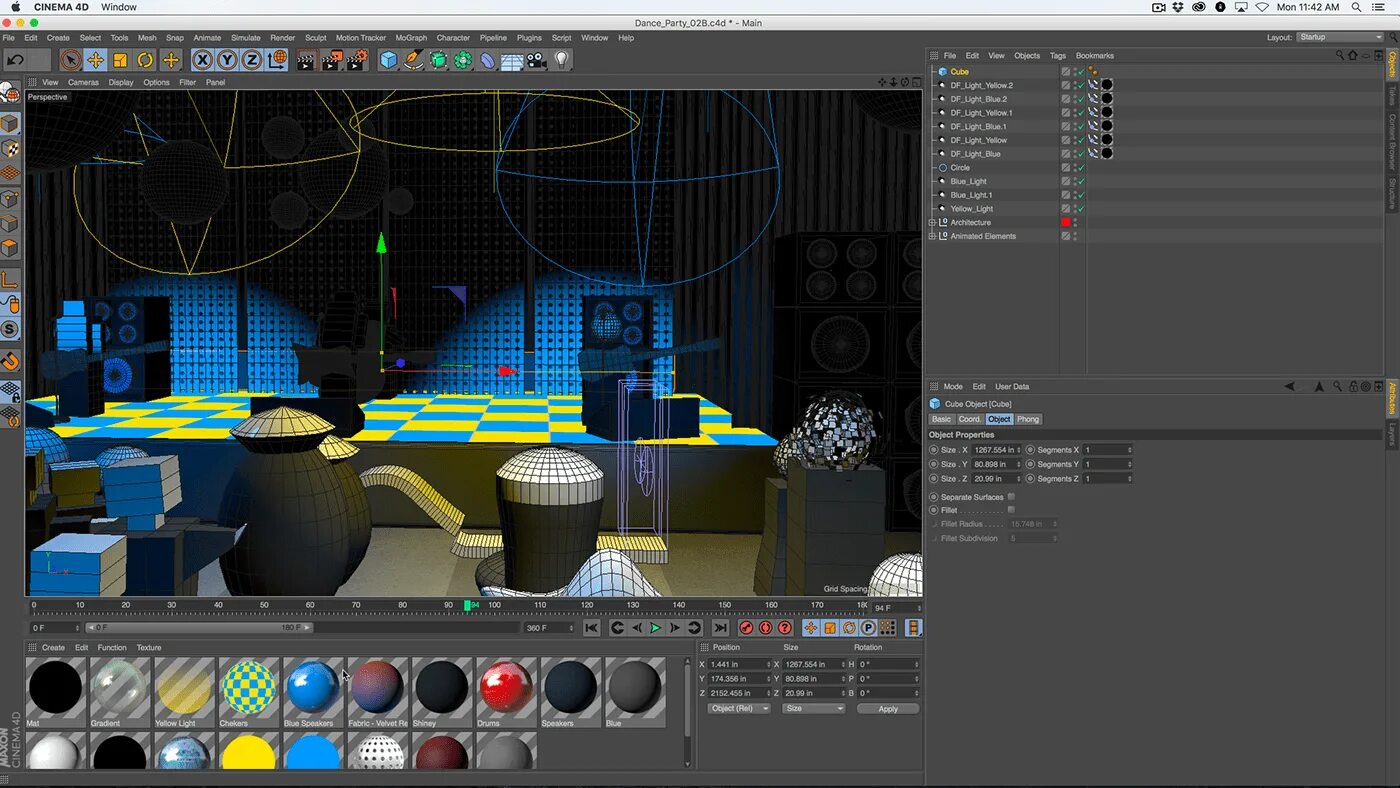
Task: Select the Chekers material swatch
Action: pos(248,688)
